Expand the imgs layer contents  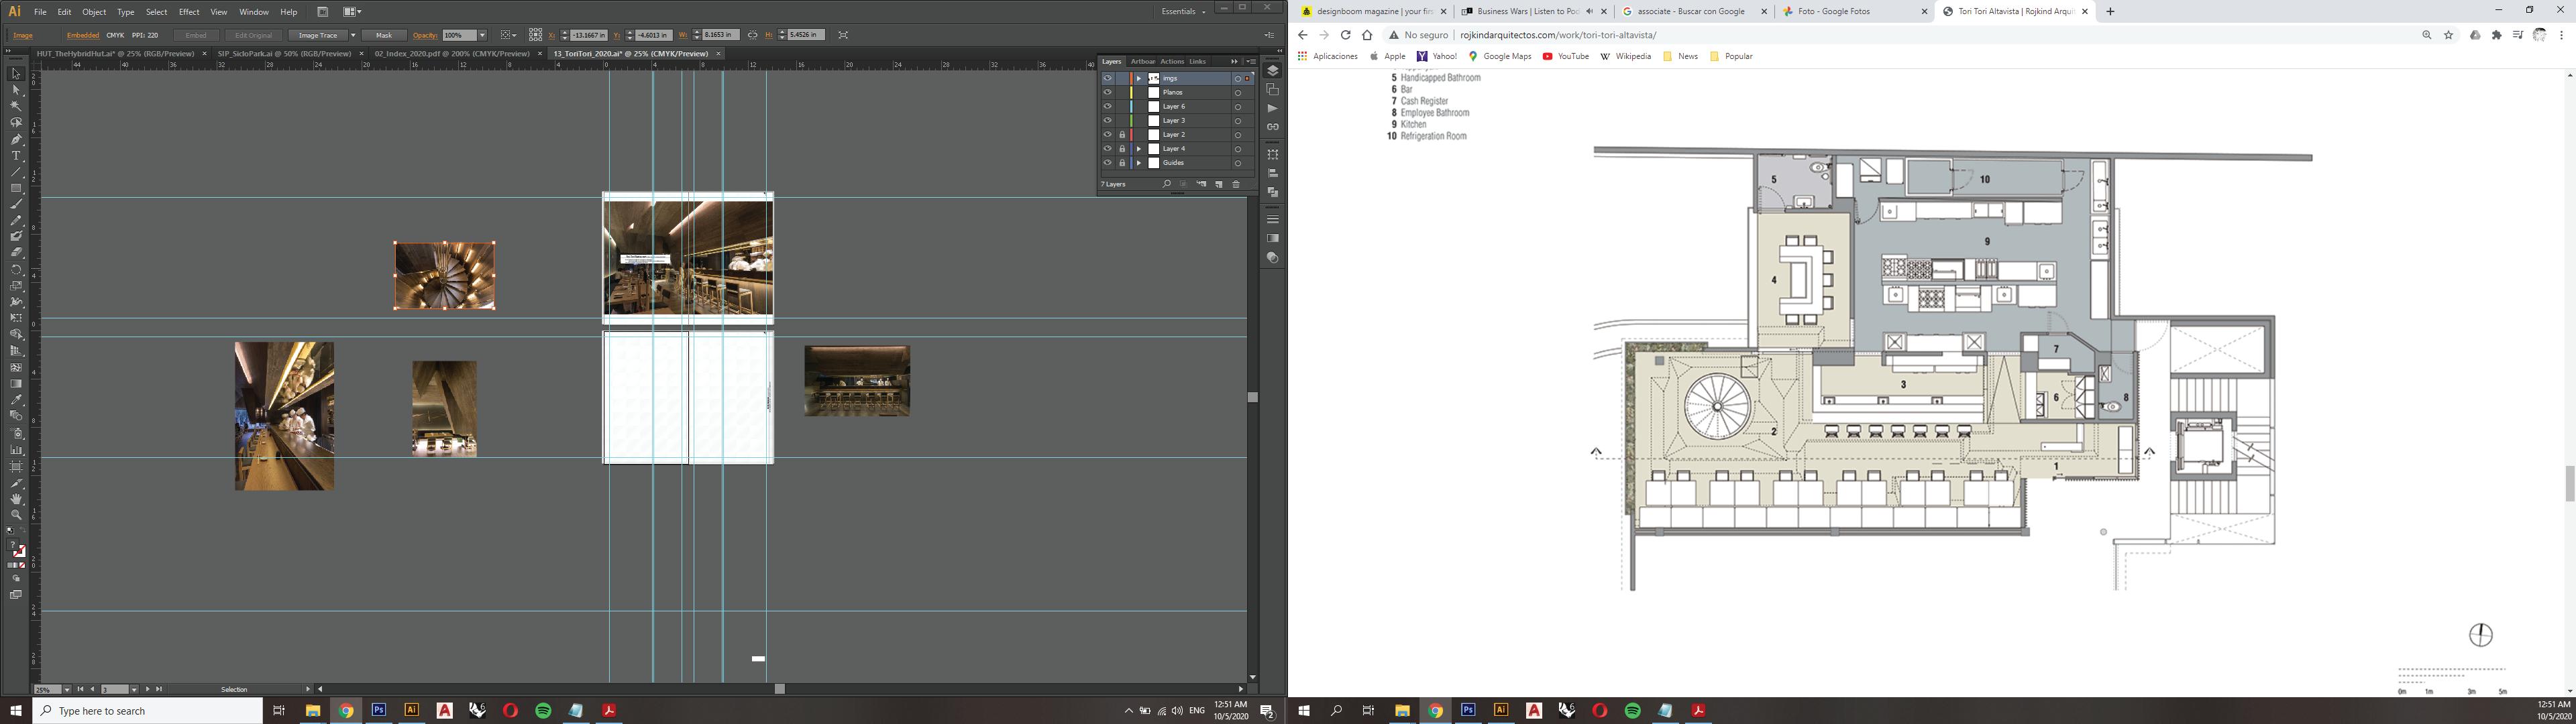(x=1138, y=78)
